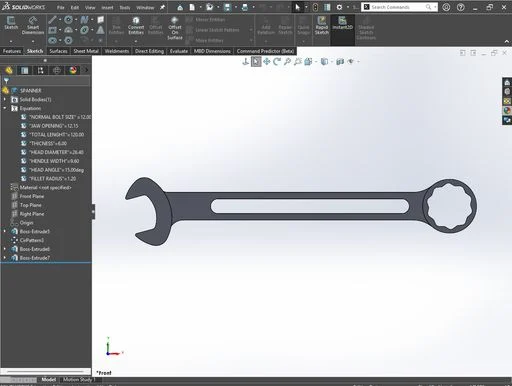Select the Smart Dimension tool
Screen dimensions: 512x386
(33, 25)
